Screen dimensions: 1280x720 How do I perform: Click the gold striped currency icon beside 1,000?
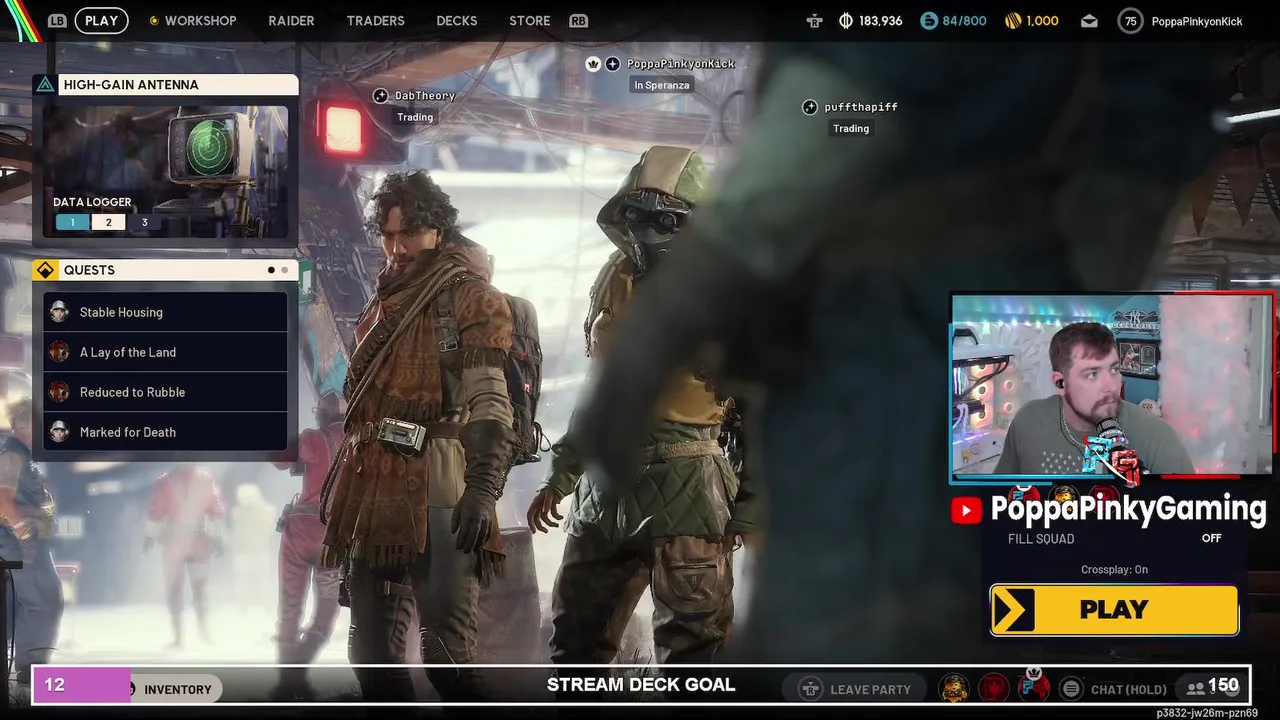coord(1013,21)
